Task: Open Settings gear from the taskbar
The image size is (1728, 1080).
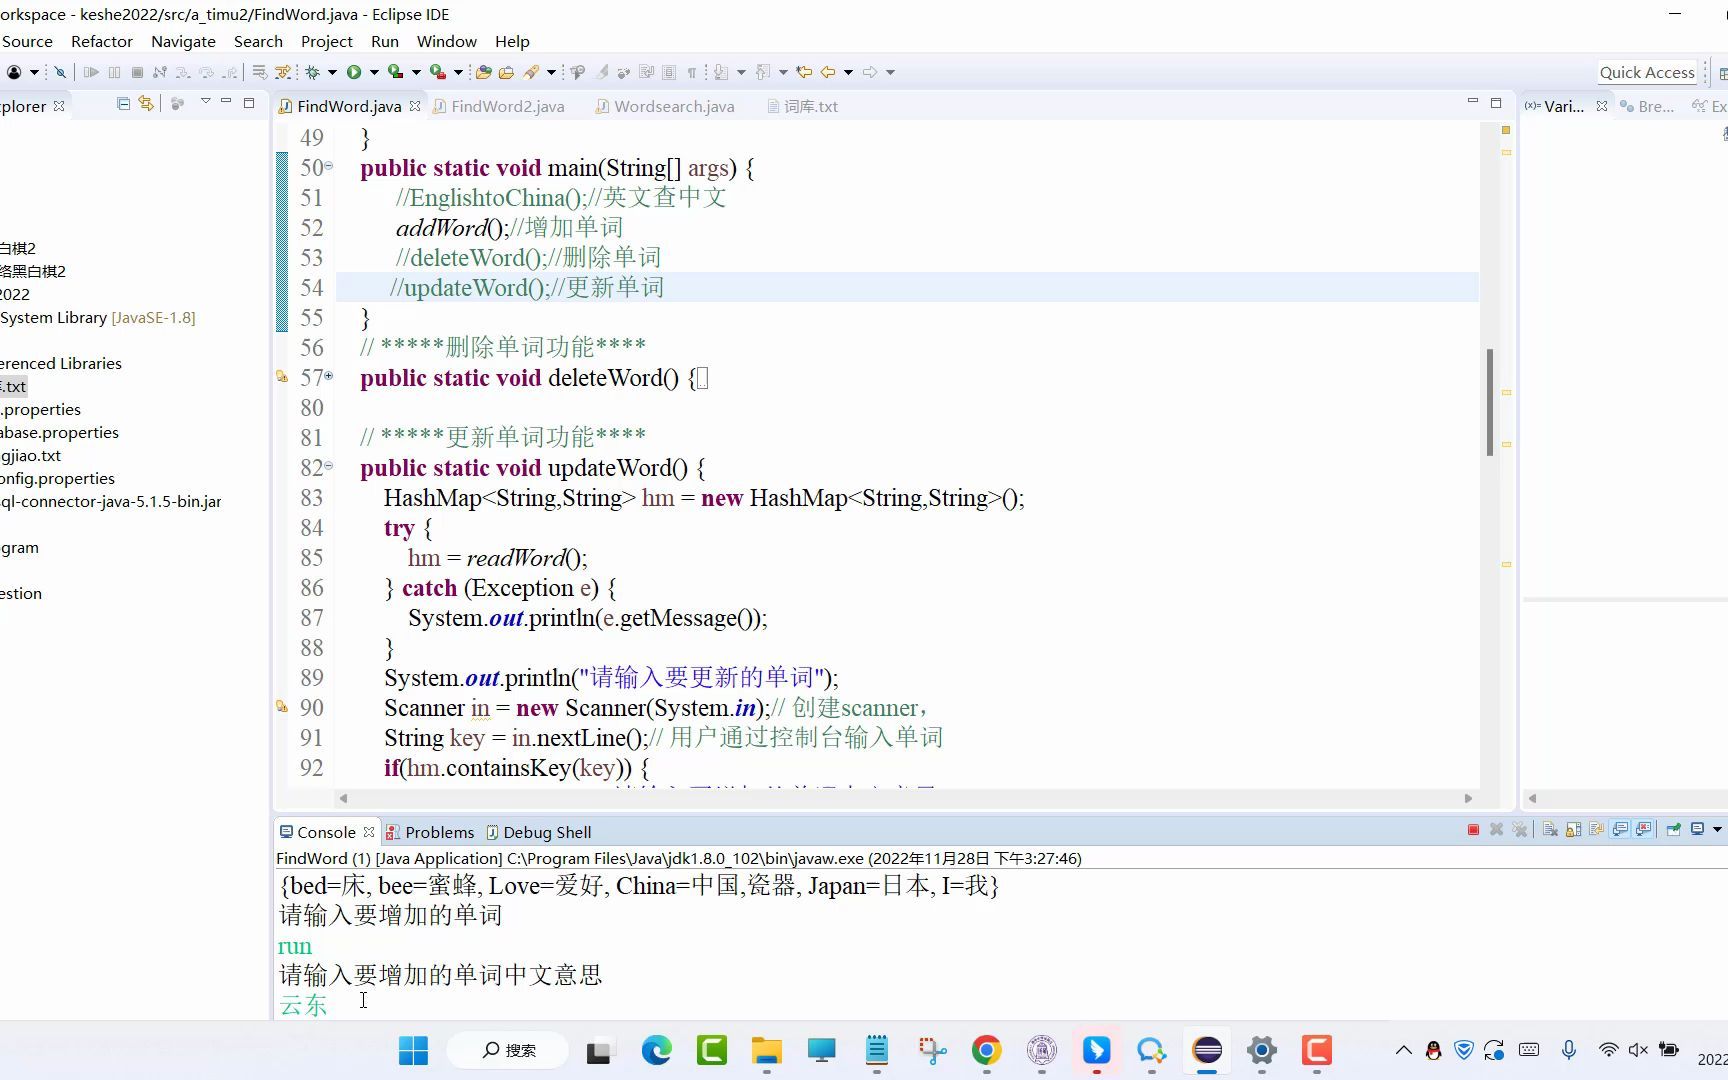Action: (1262, 1050)
